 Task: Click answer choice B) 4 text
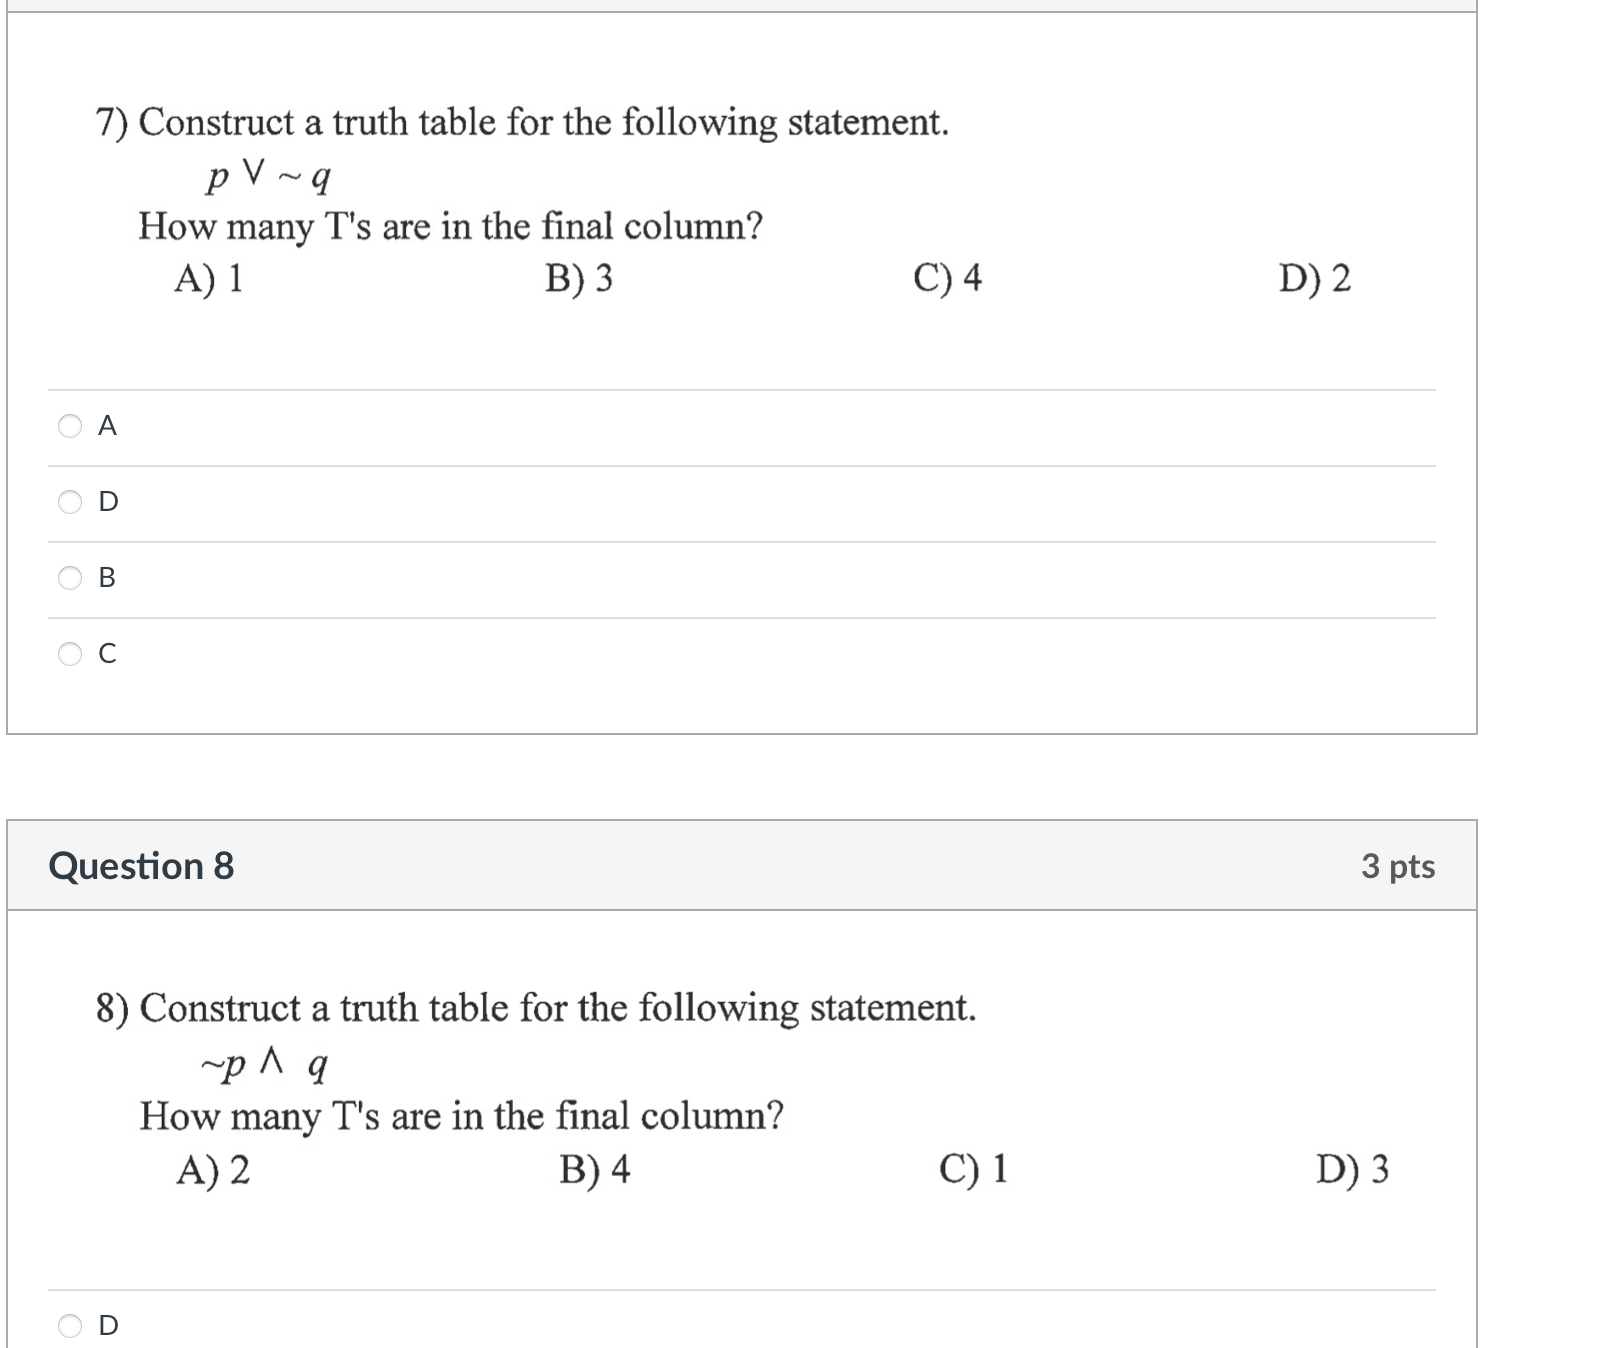[596, 1169]
